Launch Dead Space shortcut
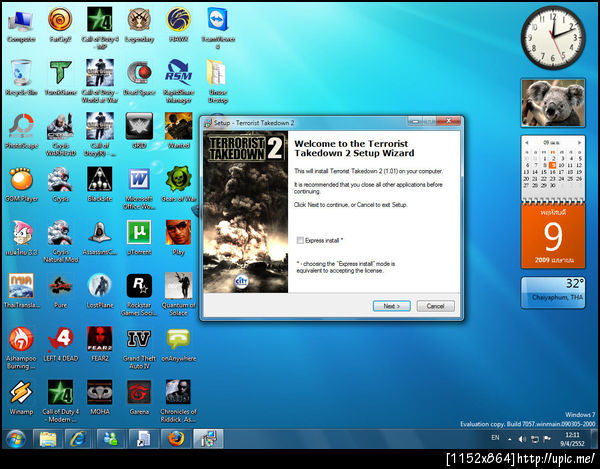The height and width of the screenshot is (469, 600). pyautogui.click(x=139, y=78)
